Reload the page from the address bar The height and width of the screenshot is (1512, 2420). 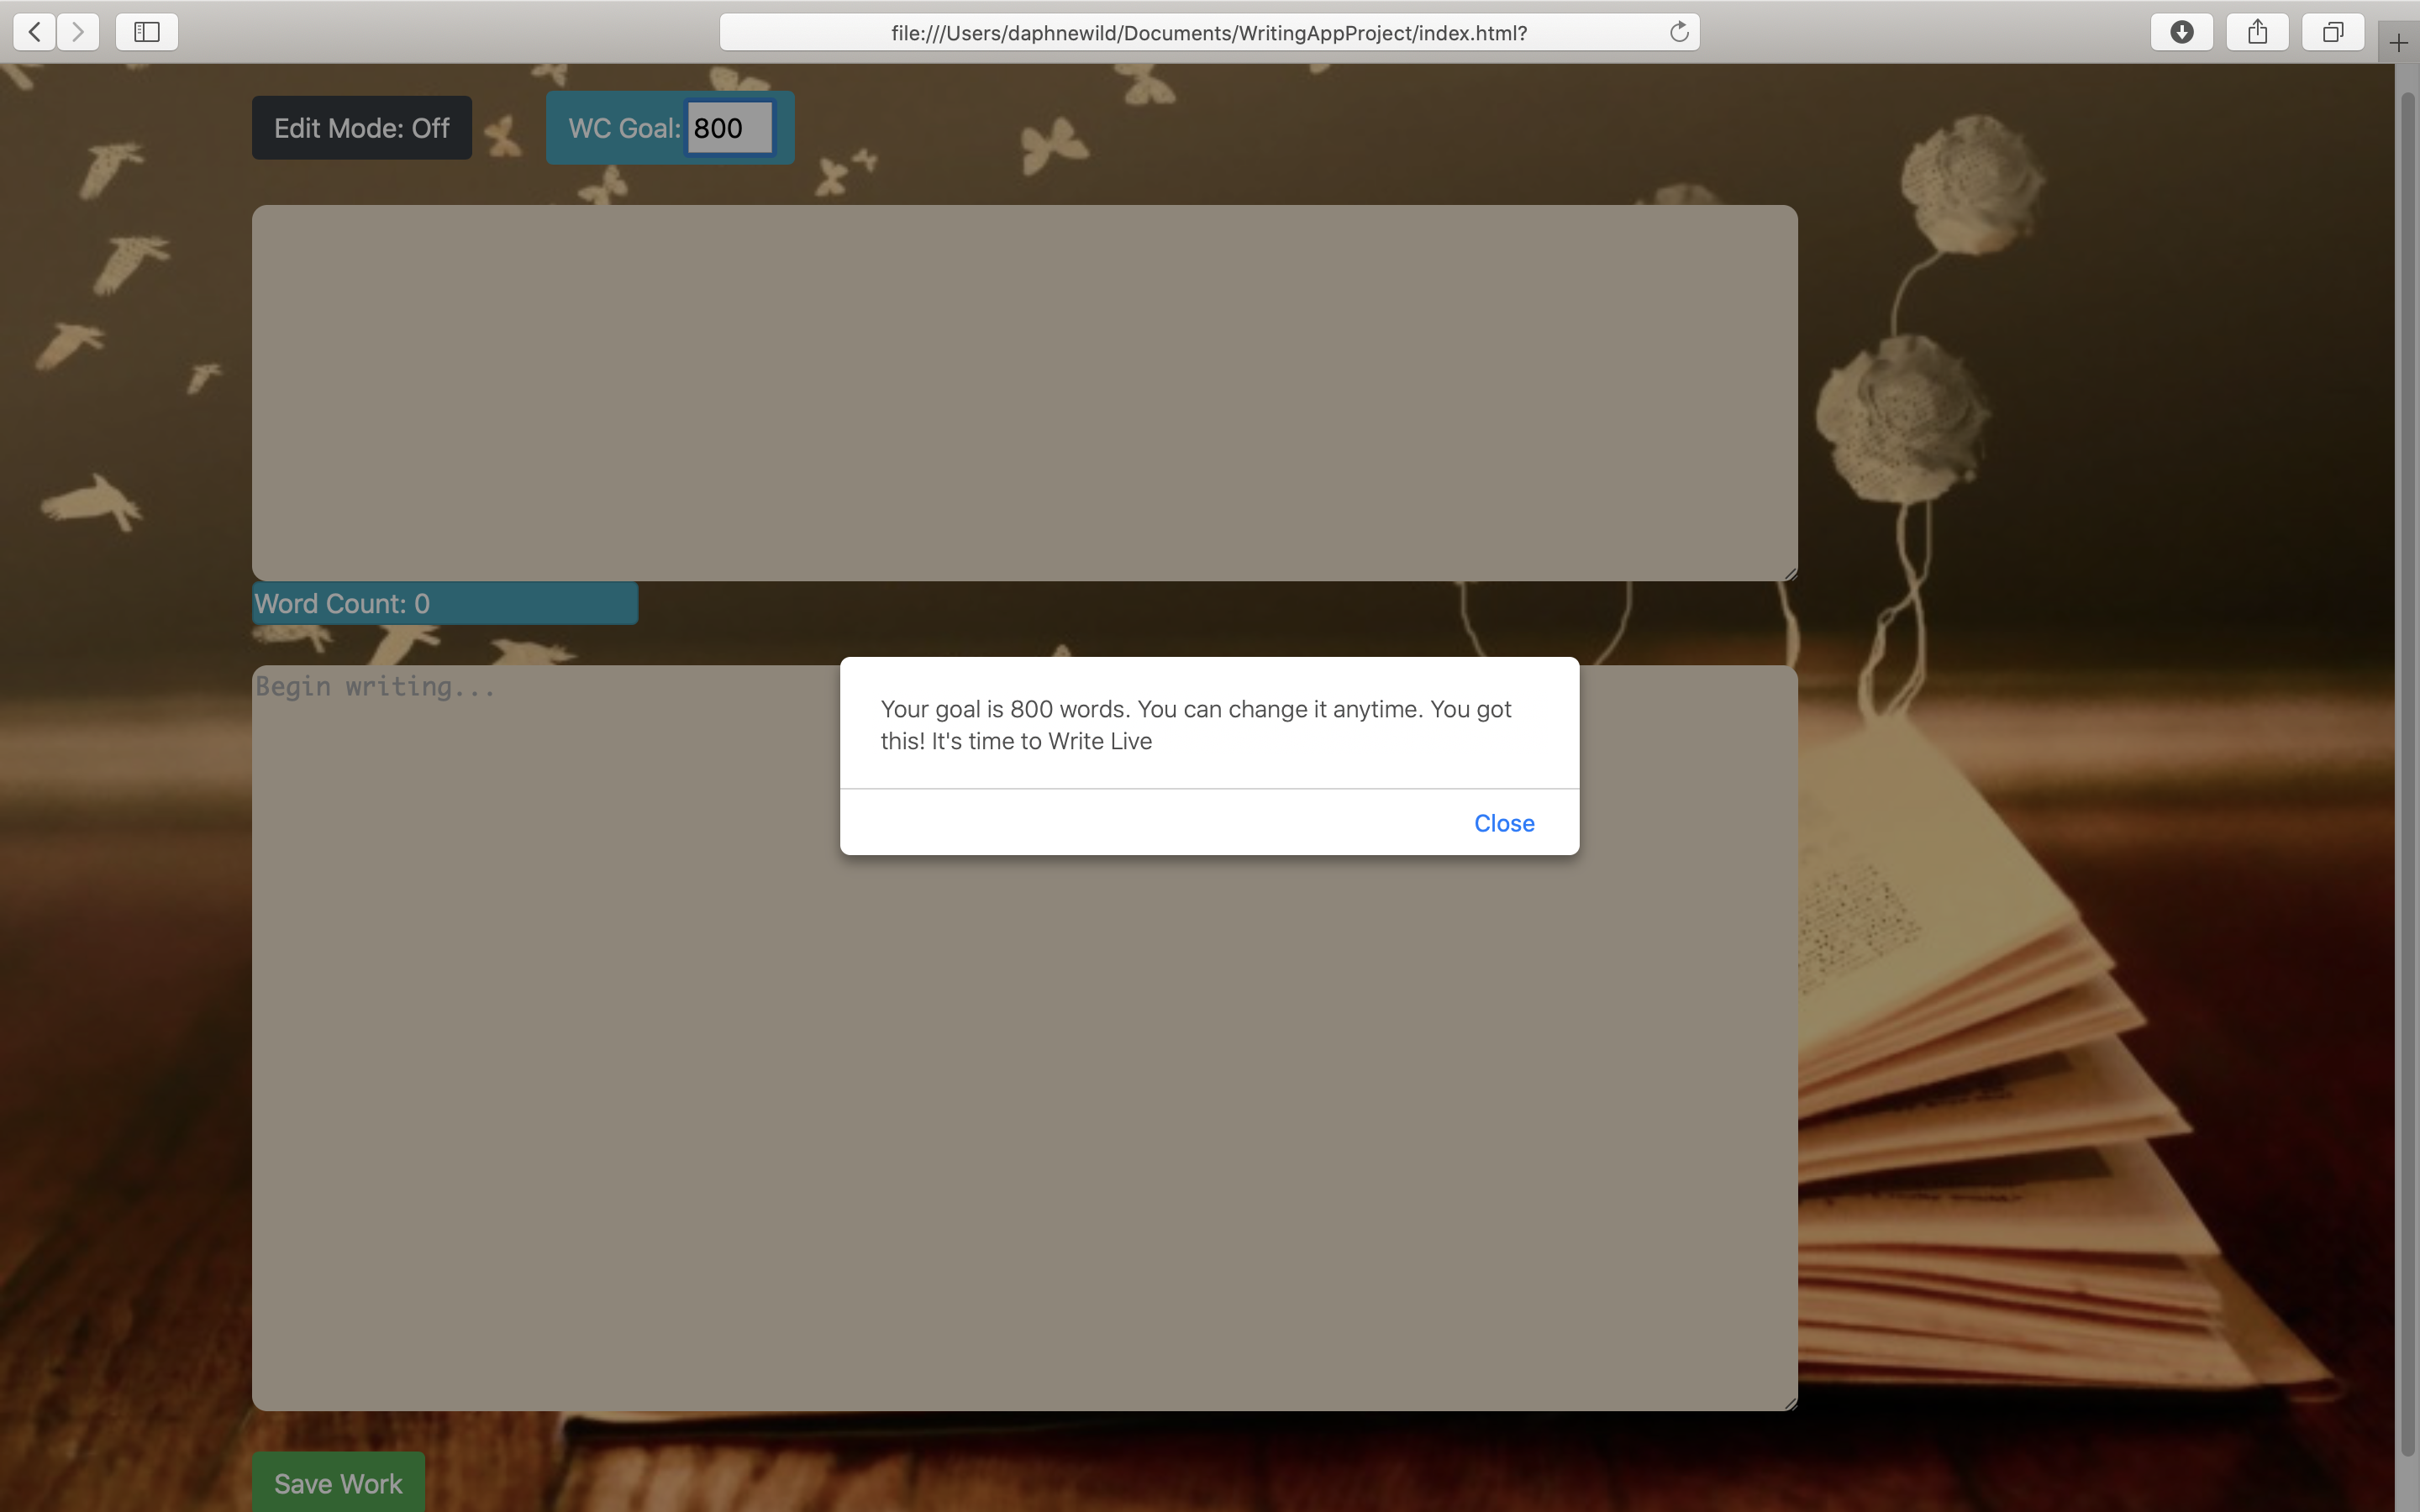tap(1679, 32)
